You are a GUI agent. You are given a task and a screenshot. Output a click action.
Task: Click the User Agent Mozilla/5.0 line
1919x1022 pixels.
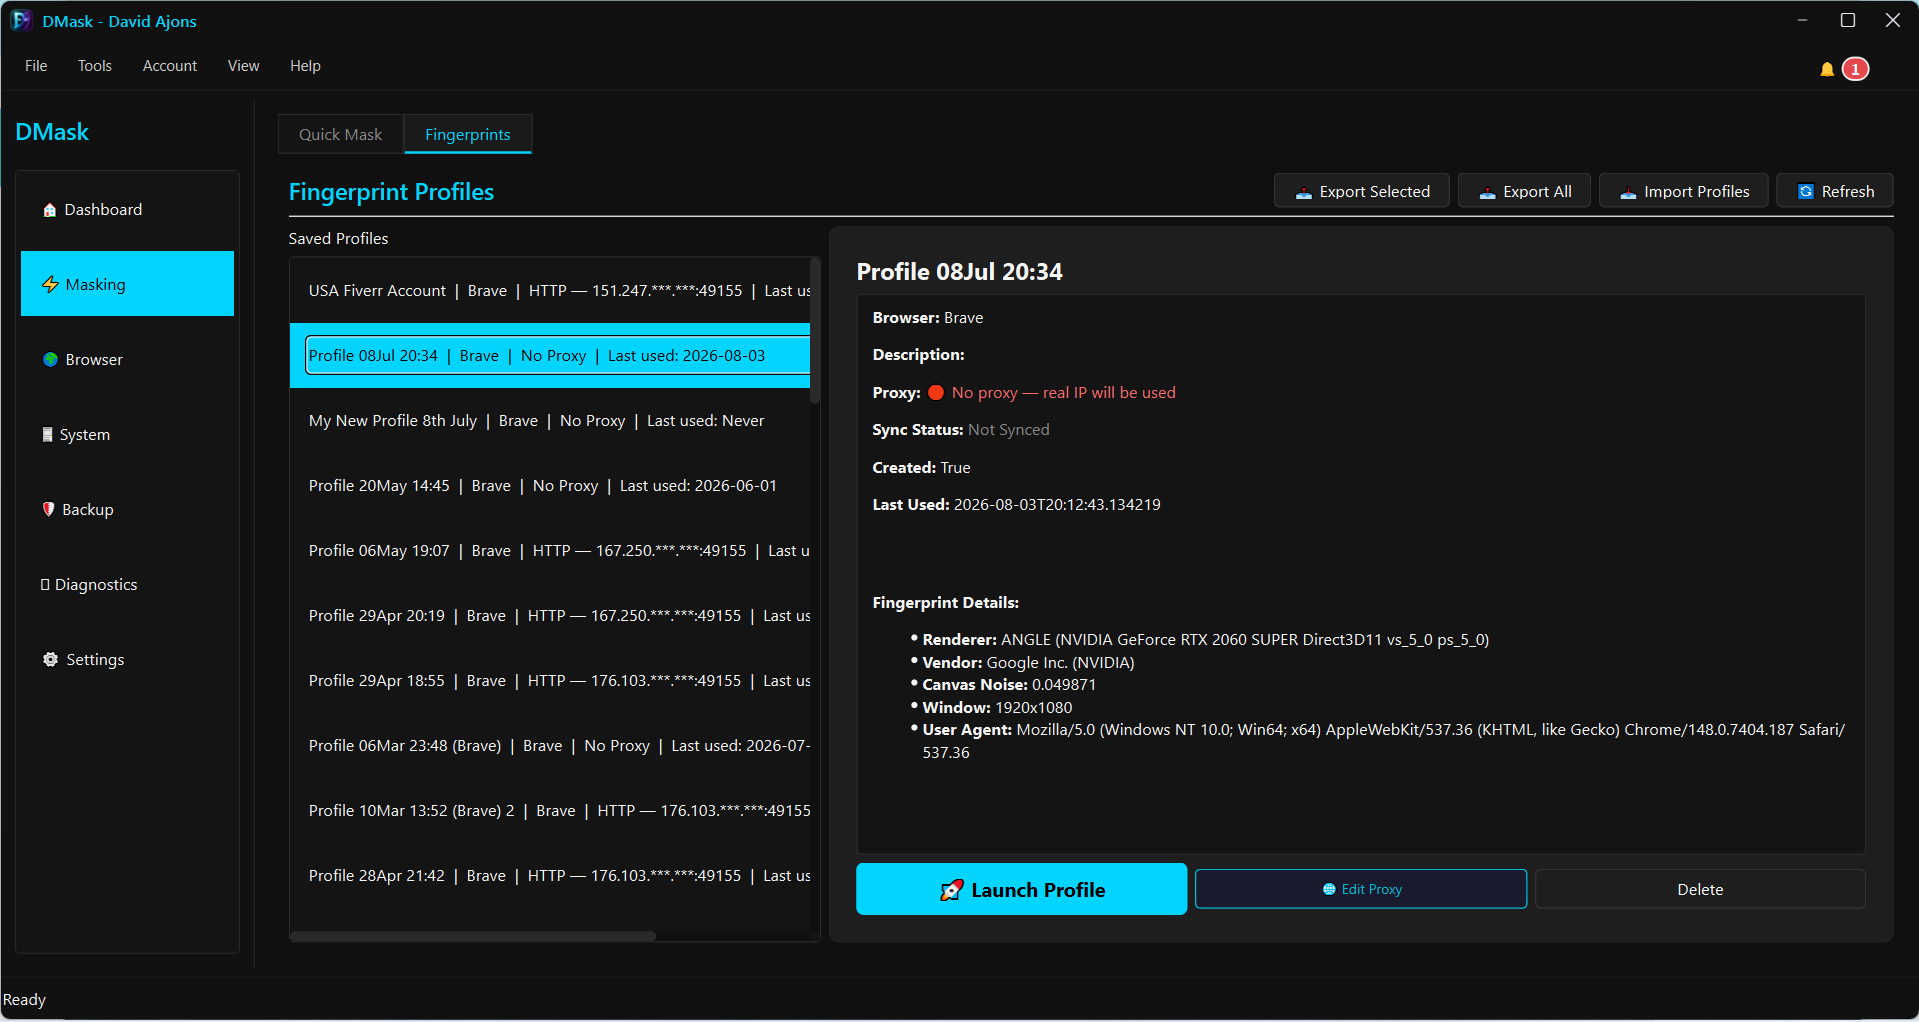coord(1383,741)
